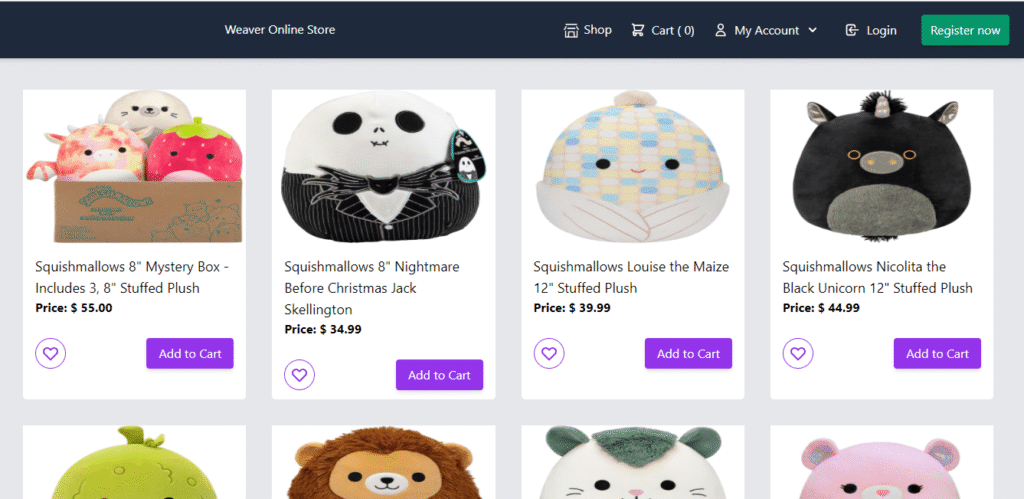This screenshot has width=1024, height=499.
Task: Open the black unicorn plush image
Action: pyautogui.click(x=882, y=167)
